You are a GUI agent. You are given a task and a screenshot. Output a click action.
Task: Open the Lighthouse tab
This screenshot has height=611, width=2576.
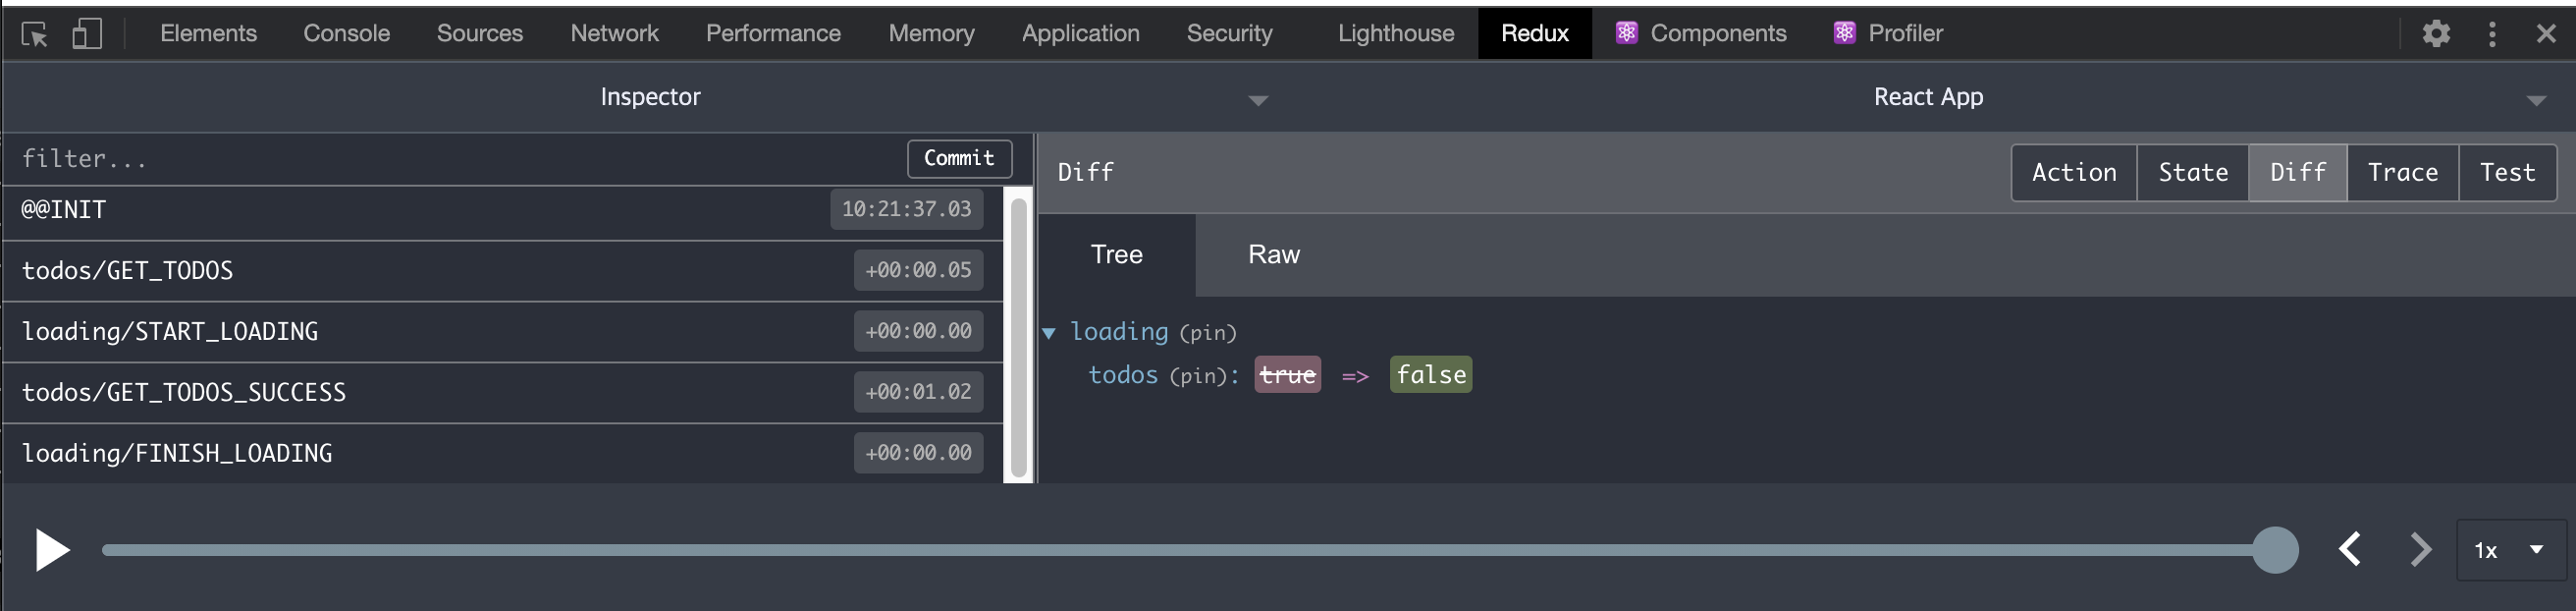[x=1396, y=33]
